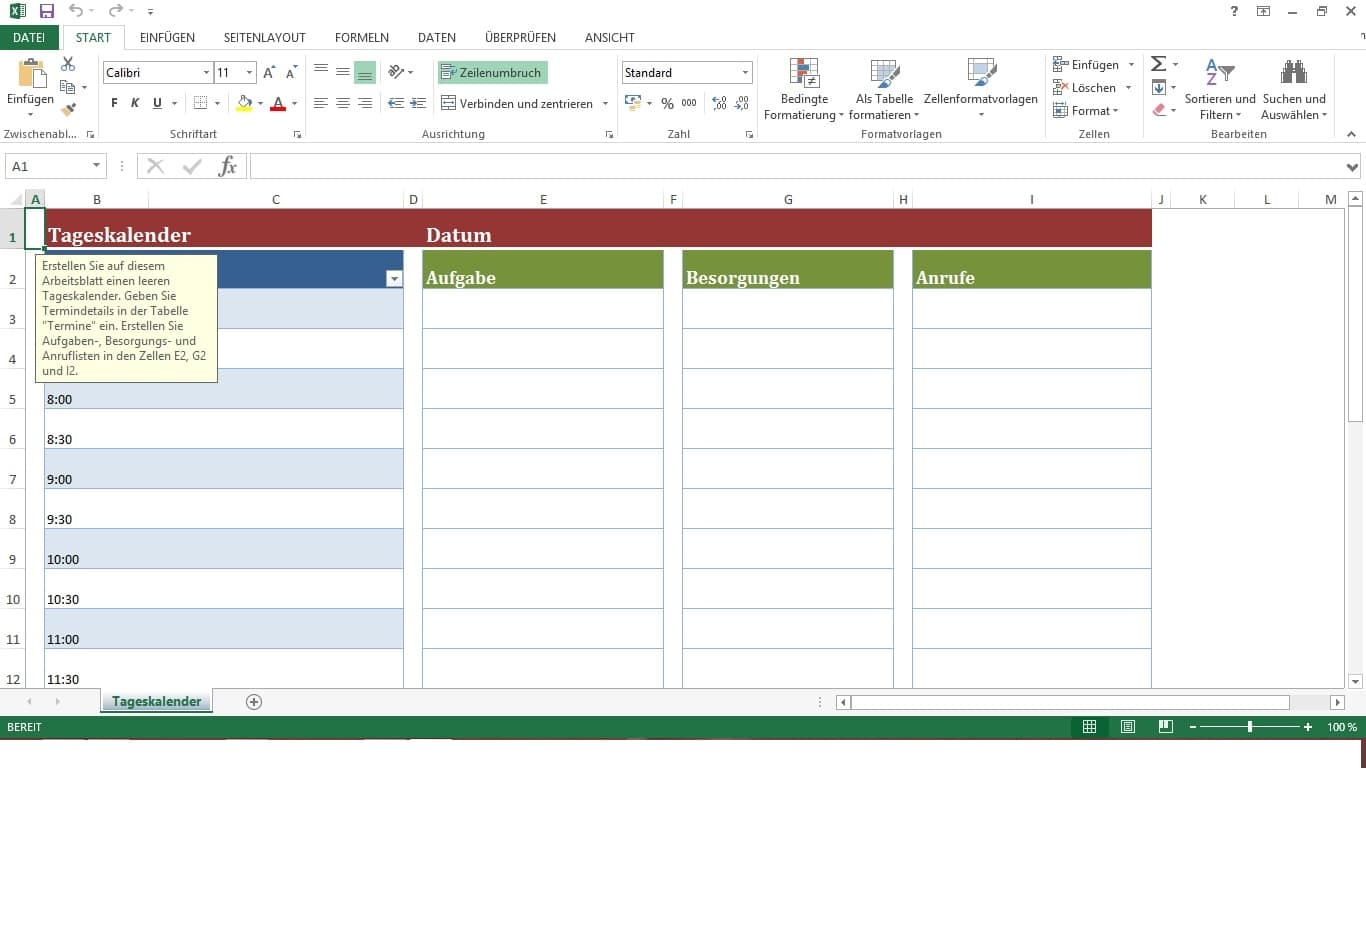Image resolution: width=1366 pixels, height=942 pixels.
Task: Apply thousands separator 000 icon
Action: coord(689,103)
